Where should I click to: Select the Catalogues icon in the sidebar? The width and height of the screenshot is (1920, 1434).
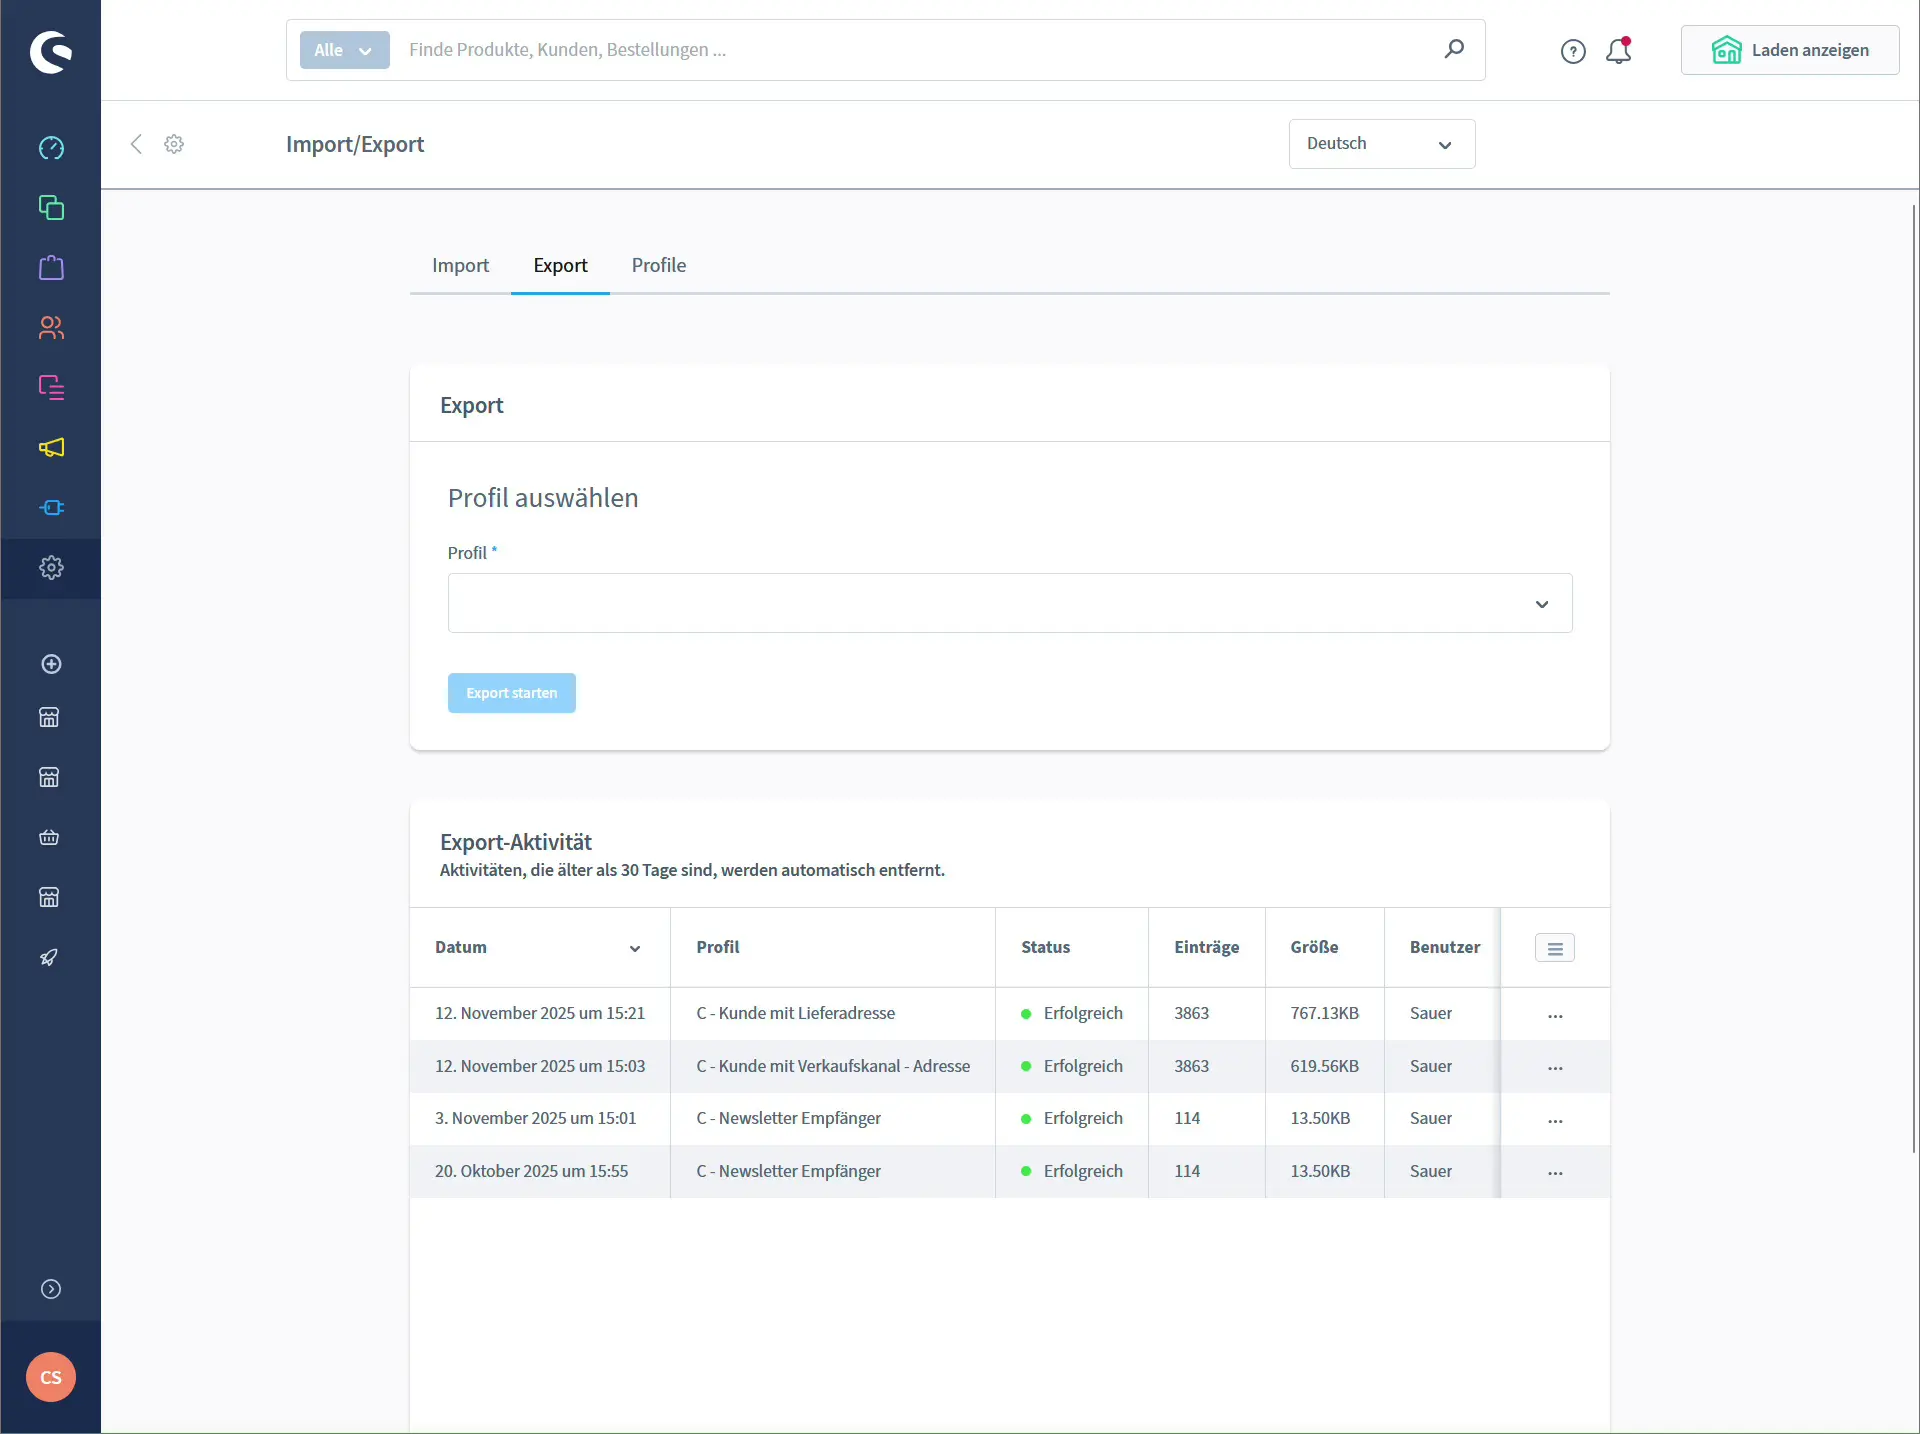(50, 207)
